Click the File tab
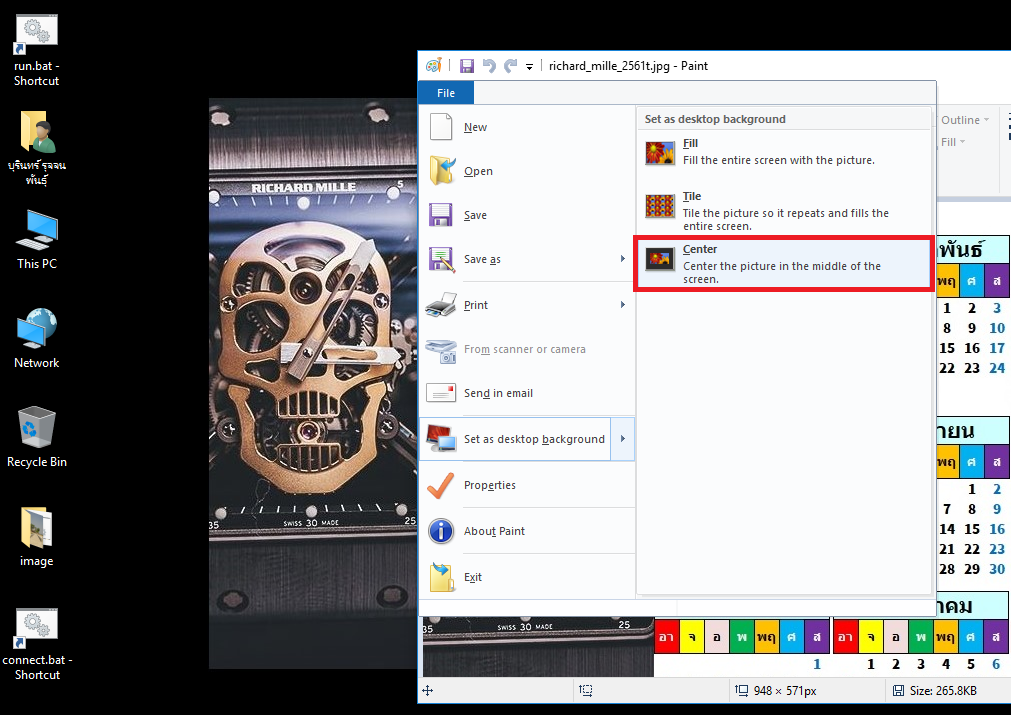Viewport: 1011px width, 715px height. click(446, 93)
